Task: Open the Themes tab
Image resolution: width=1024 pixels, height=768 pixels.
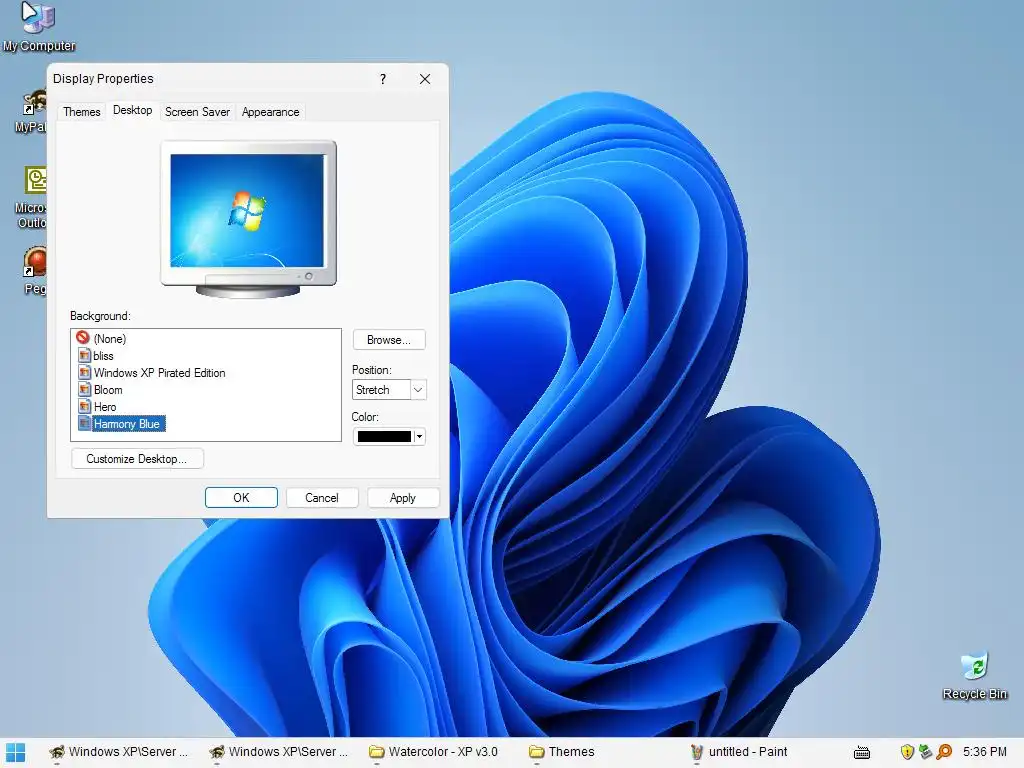Action: point(82,112)
